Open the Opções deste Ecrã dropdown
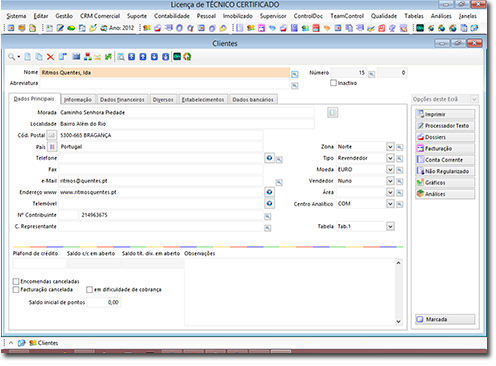The height and width of the screenshot is (366, 496). click(x=474, y=99)
